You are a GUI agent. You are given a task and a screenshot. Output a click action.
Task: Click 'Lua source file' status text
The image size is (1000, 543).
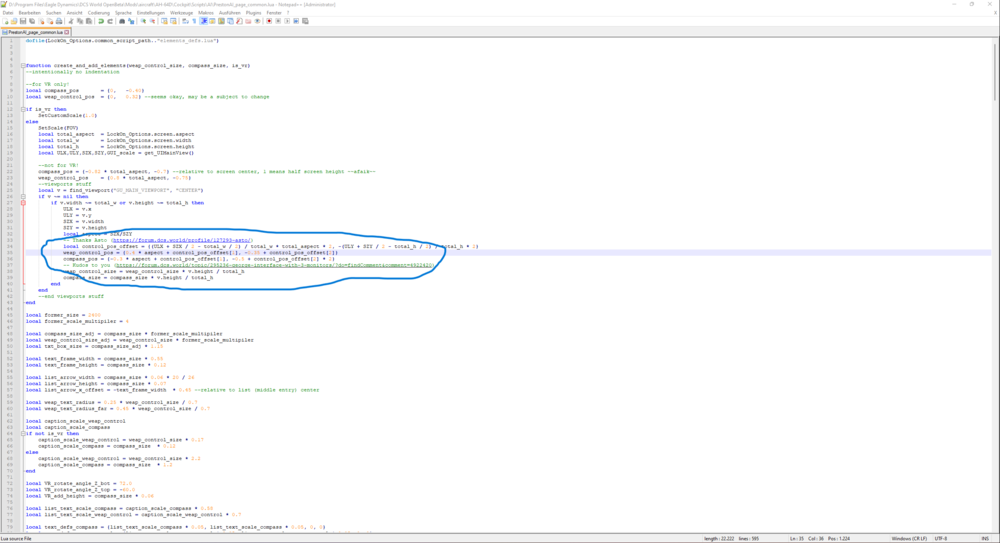pyautogui.click(x=16, y=539)
